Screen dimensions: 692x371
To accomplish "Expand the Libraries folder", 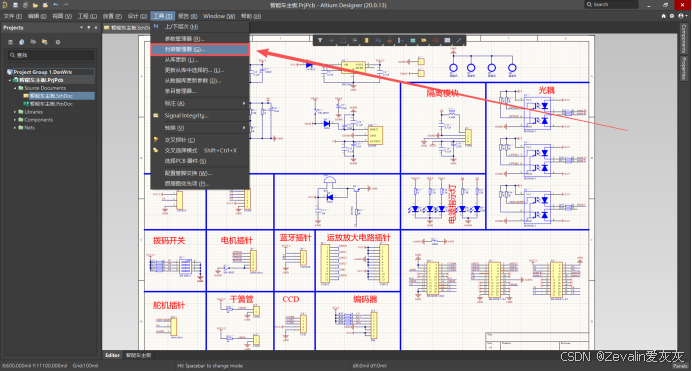I will (x=15, y=112).
